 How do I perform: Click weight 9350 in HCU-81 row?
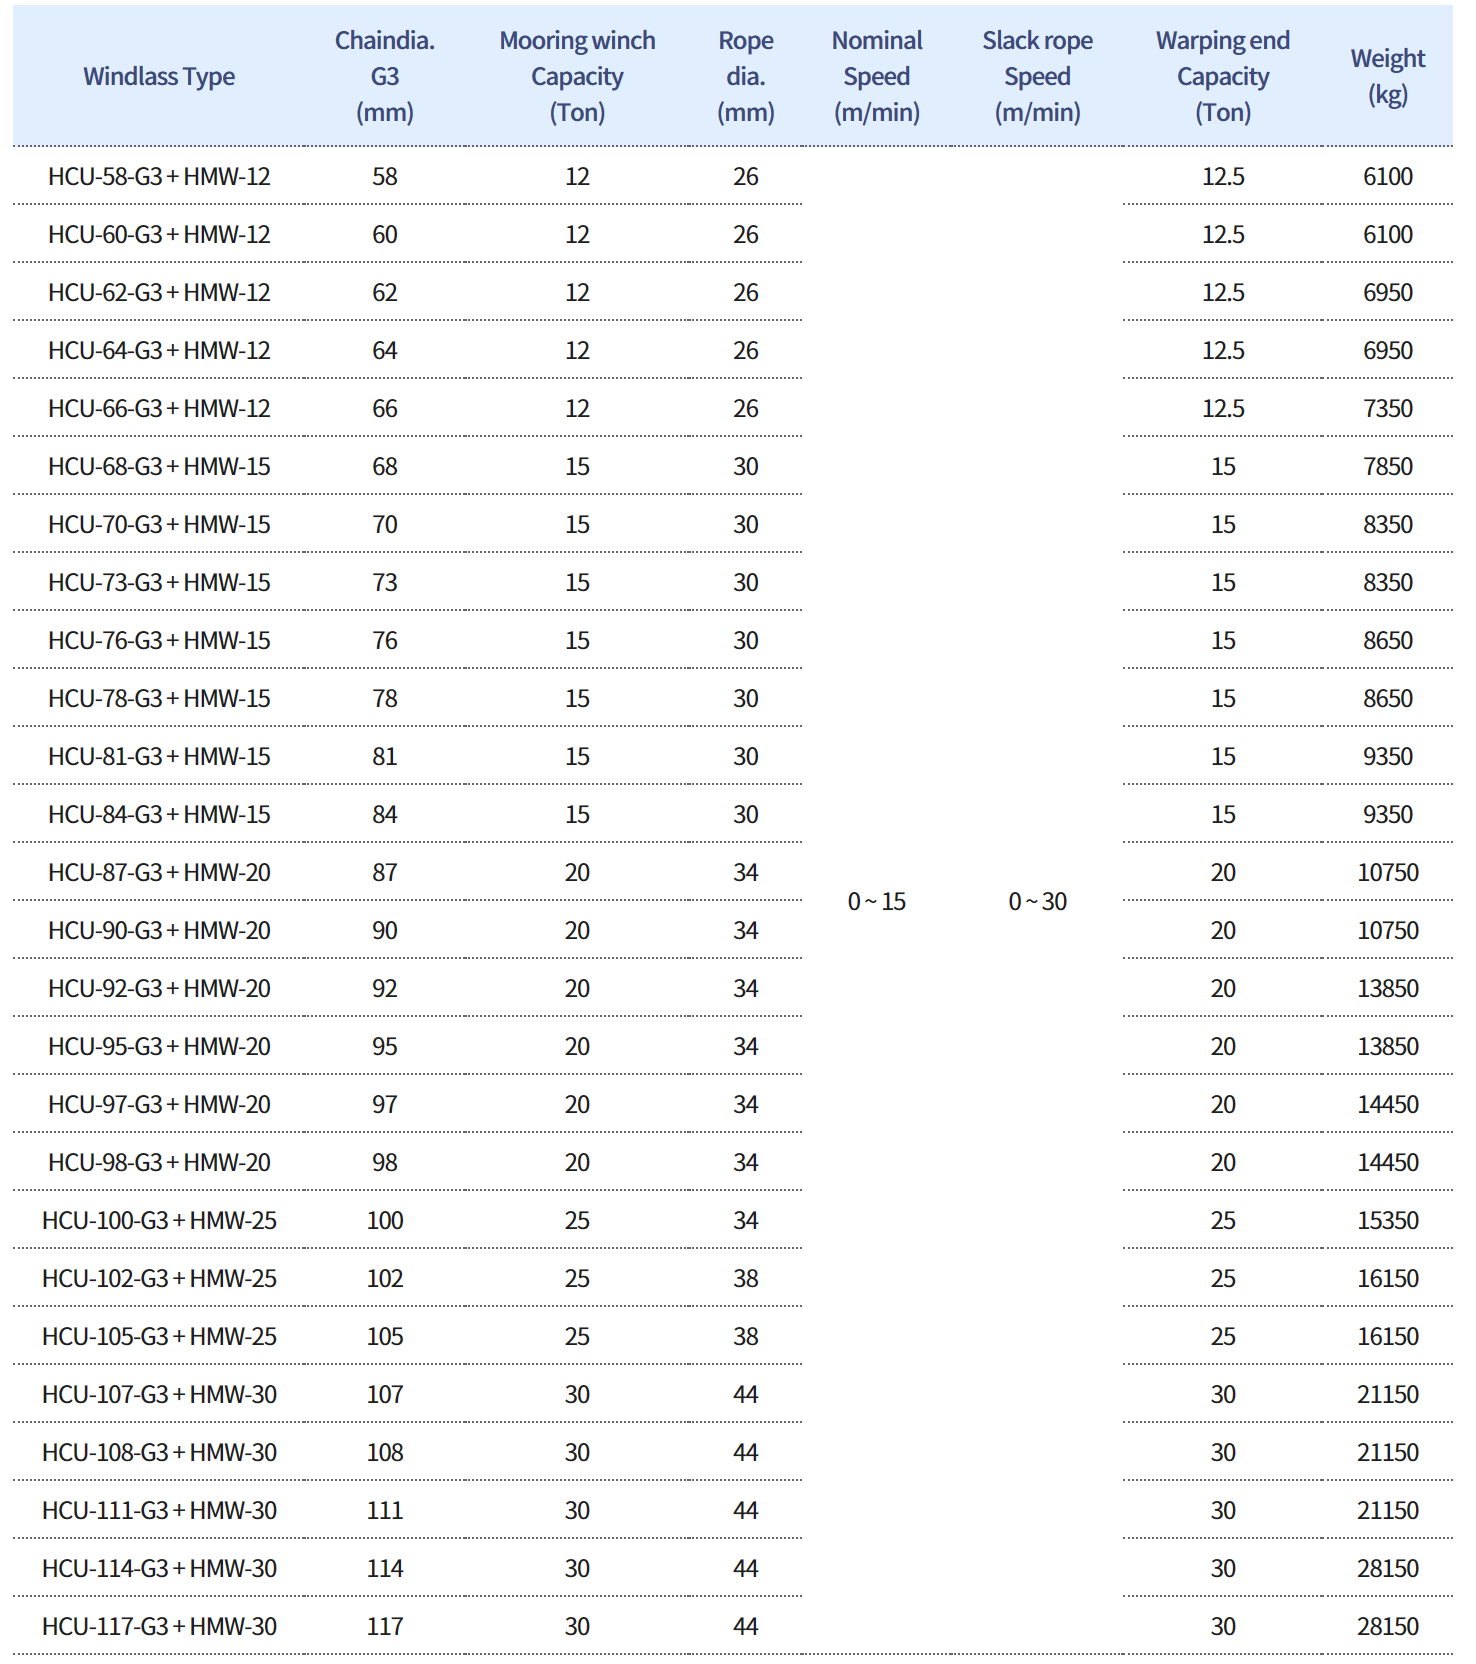[x=1388, y=757]
